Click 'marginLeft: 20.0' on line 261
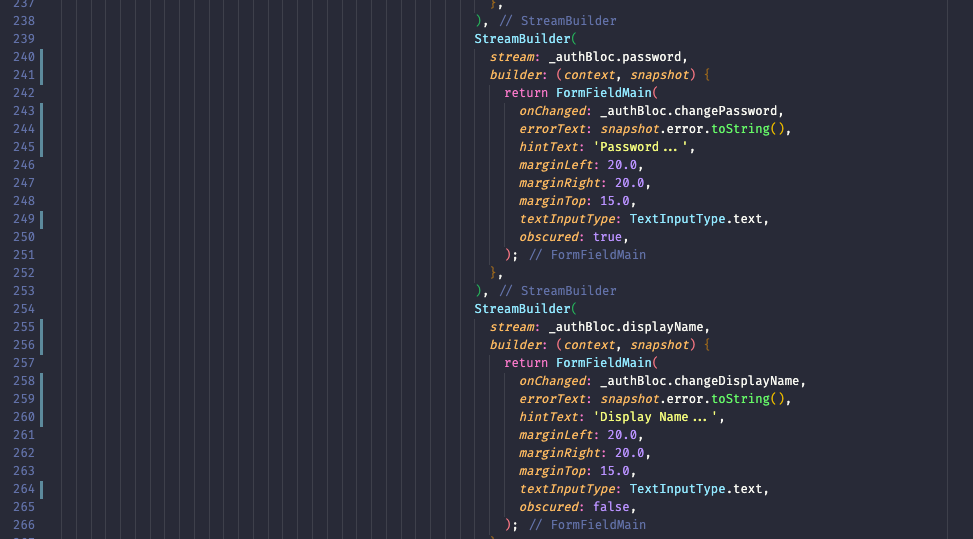Image resolution: width=973 pixels, height=539 pixels. (578, 434)
